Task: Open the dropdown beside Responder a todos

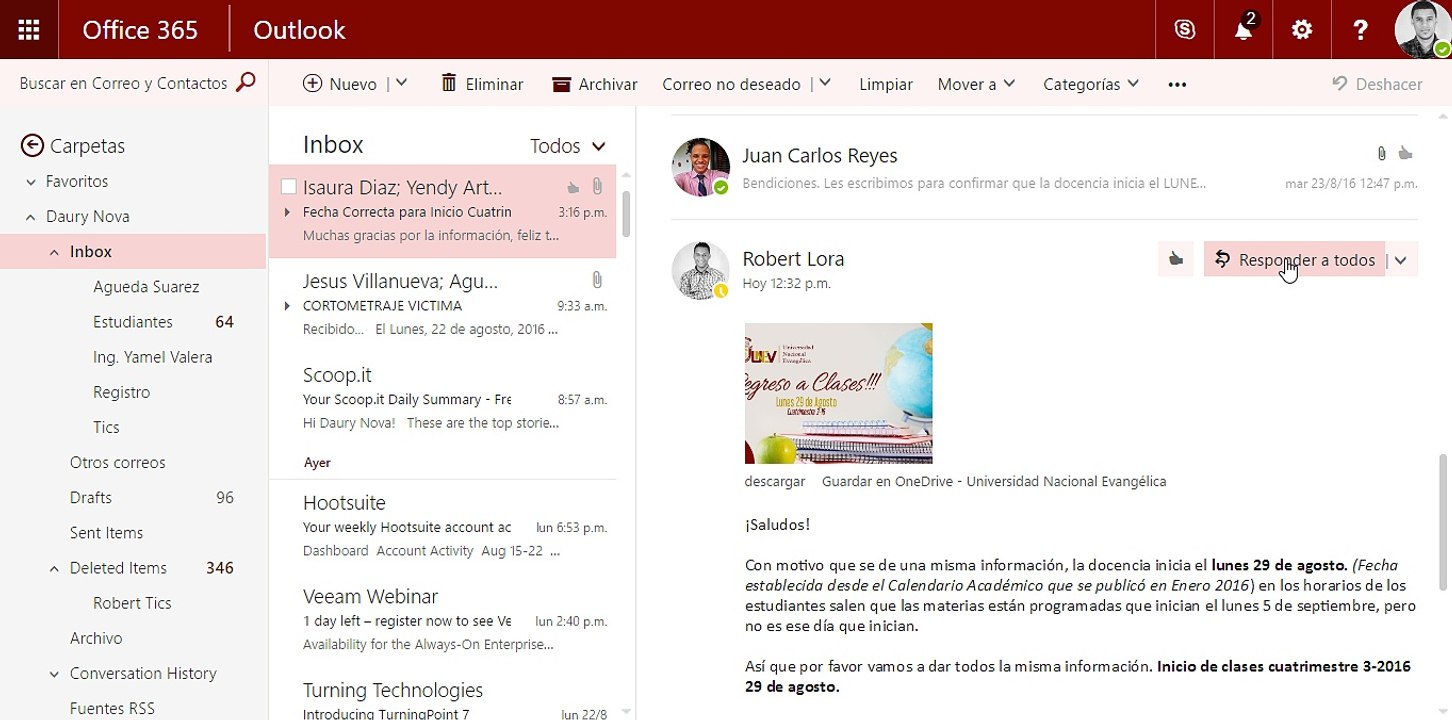Action: point(1401,260)
